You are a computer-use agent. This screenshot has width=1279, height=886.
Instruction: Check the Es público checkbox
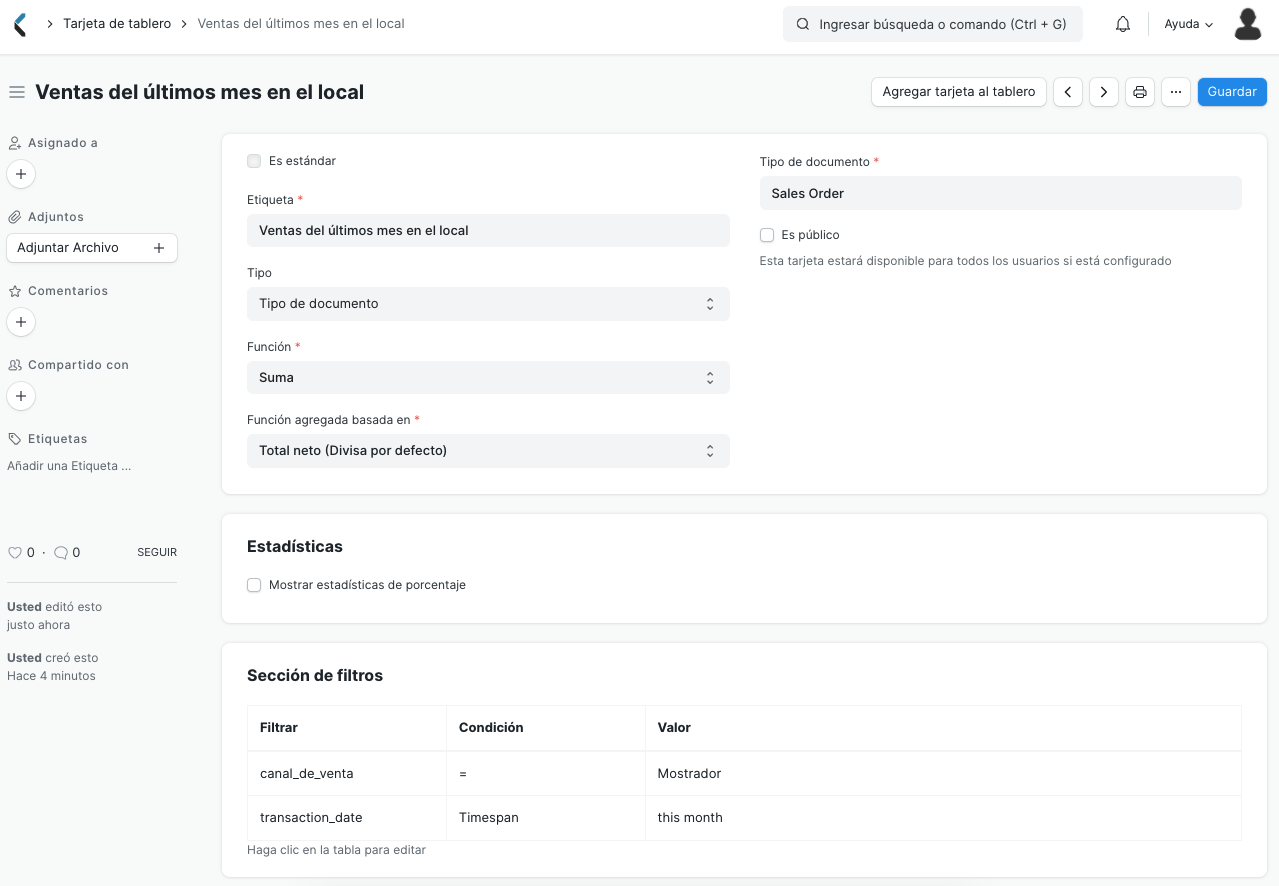point(767,235)
